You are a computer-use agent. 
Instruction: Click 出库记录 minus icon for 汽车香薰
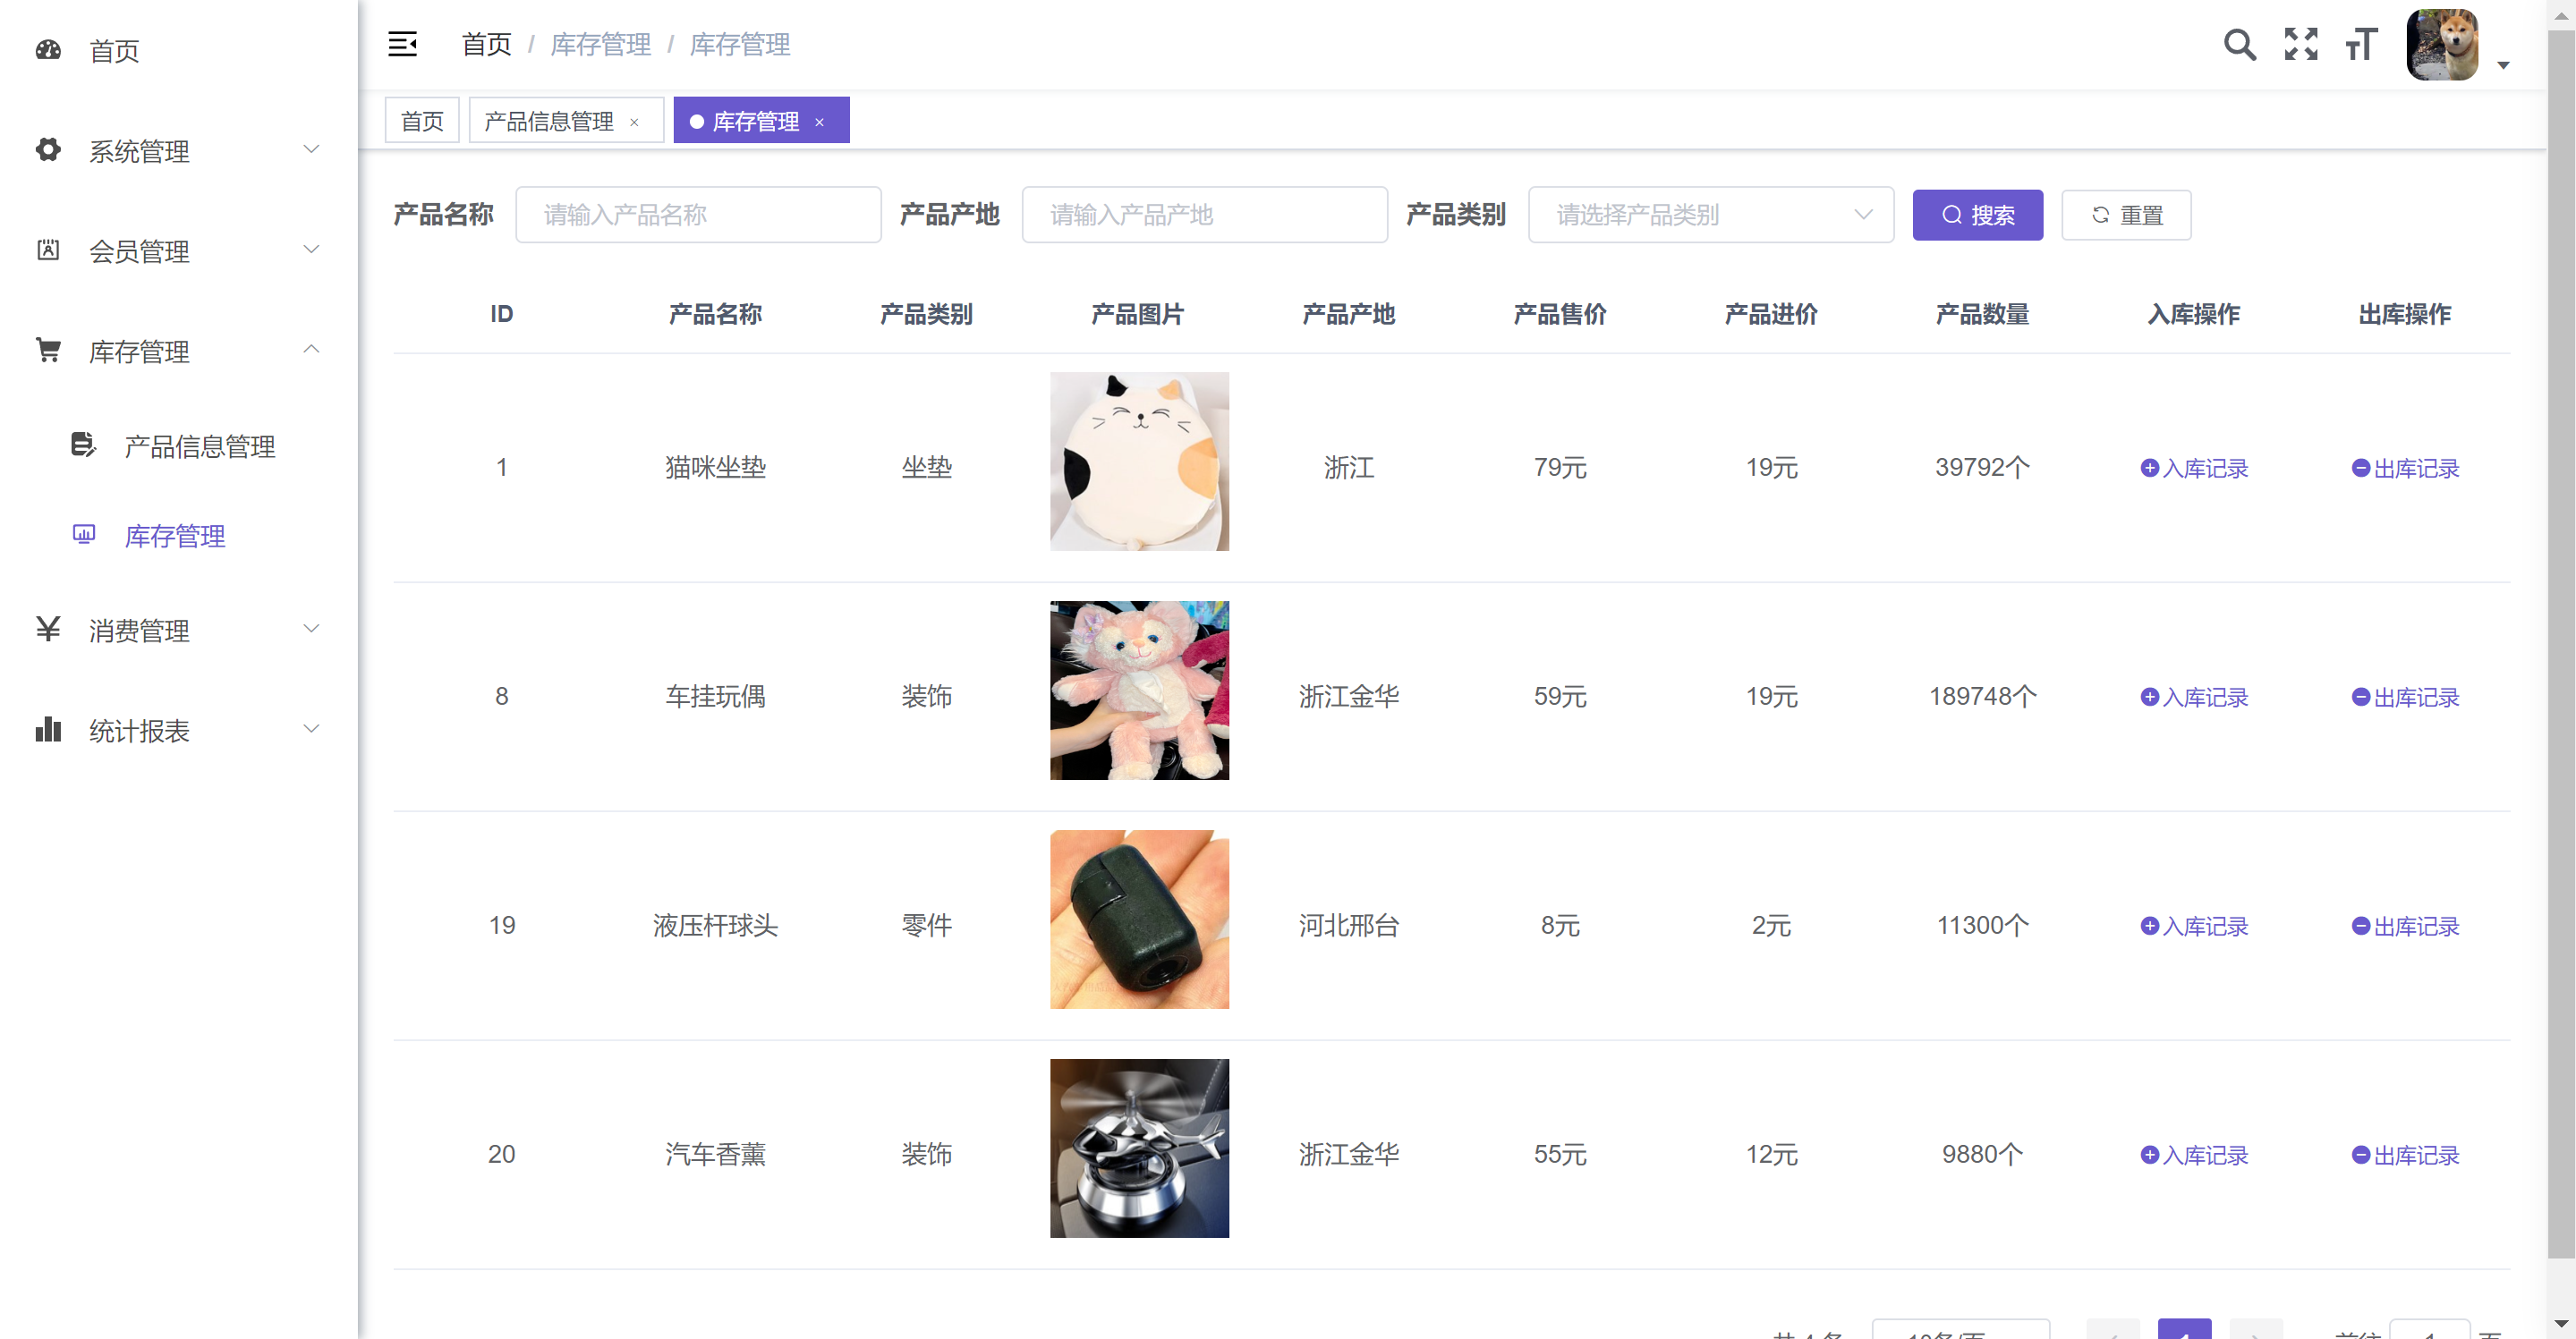pos(2360,1155)
